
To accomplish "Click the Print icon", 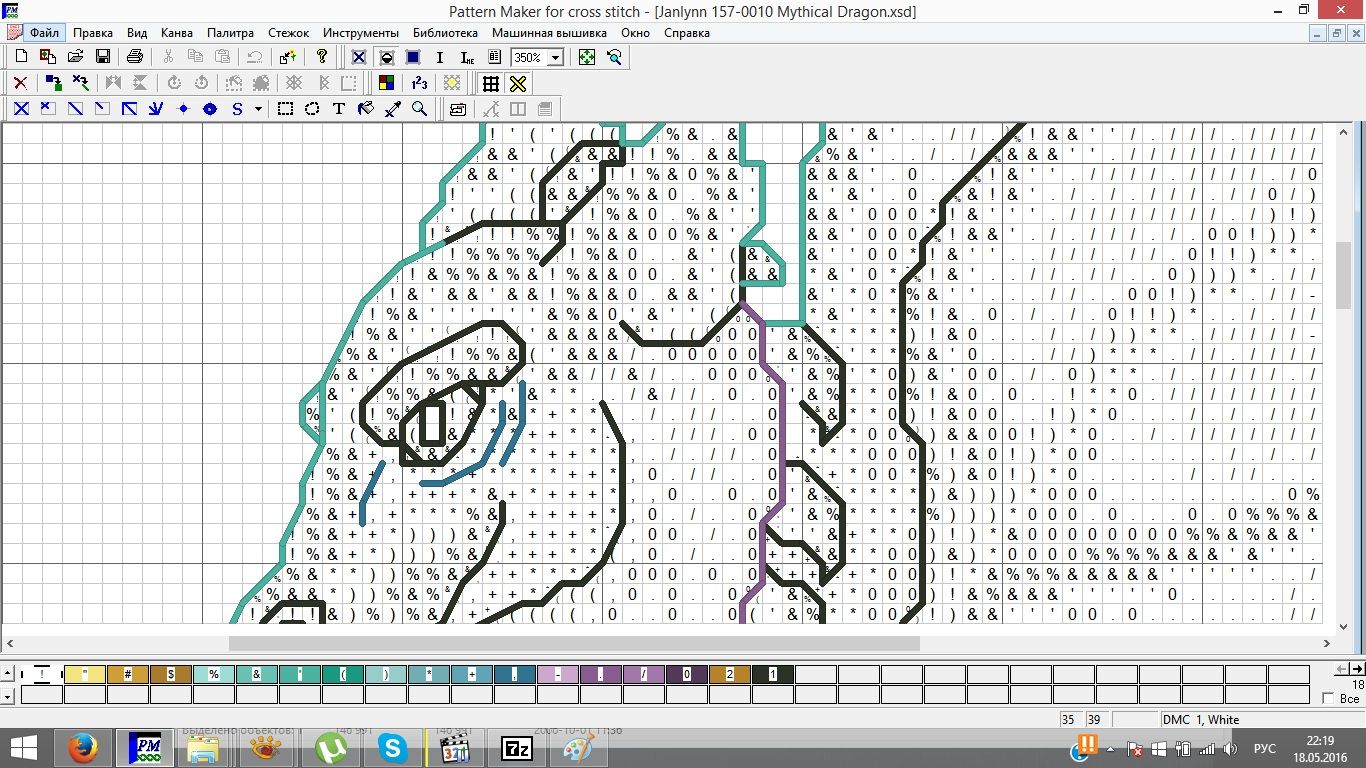I will 135,57.
